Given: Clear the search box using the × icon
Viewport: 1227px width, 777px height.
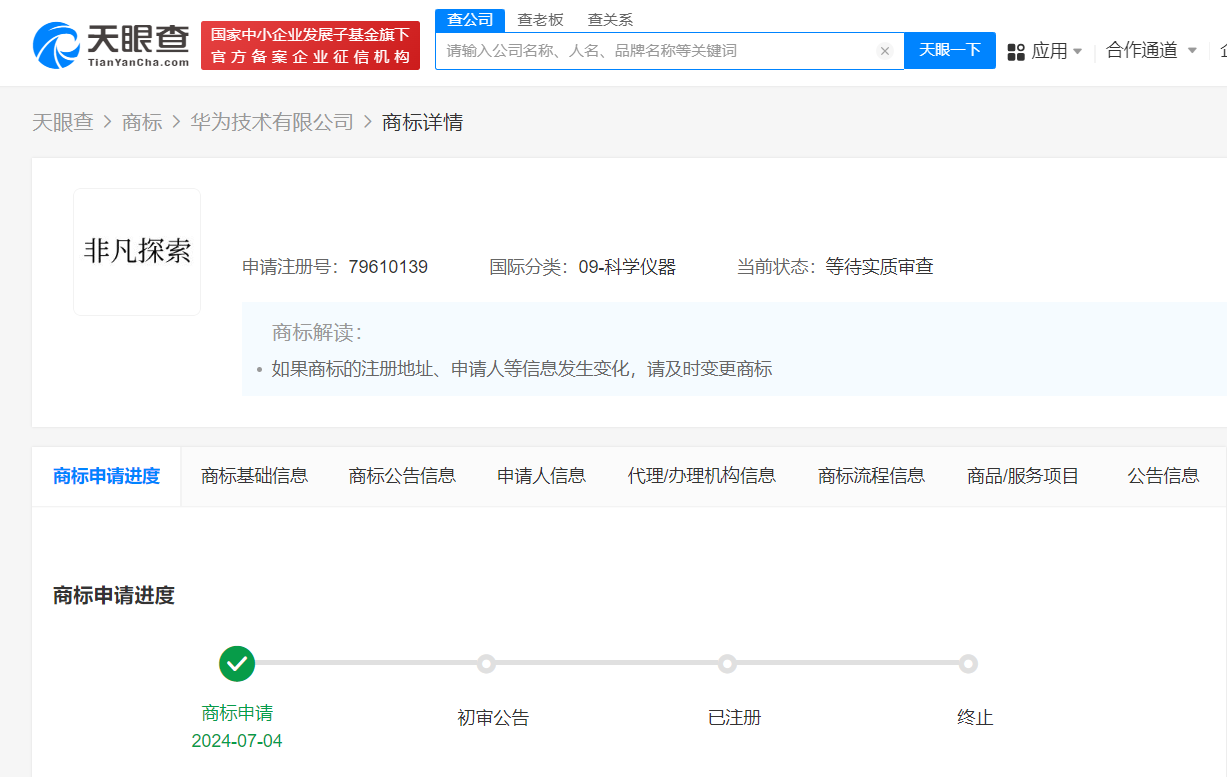Looking at the screenshot, I should [884, 51].
